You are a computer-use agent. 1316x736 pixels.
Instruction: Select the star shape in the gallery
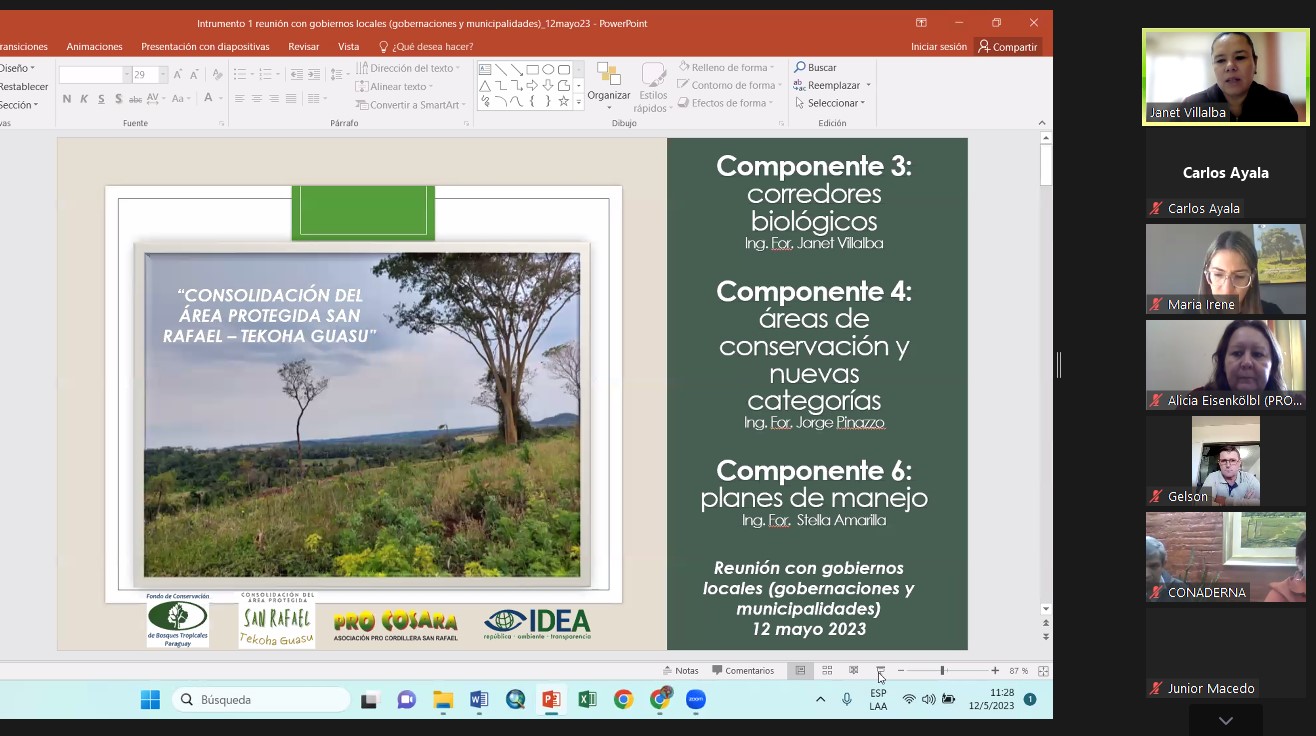[563, 101]
